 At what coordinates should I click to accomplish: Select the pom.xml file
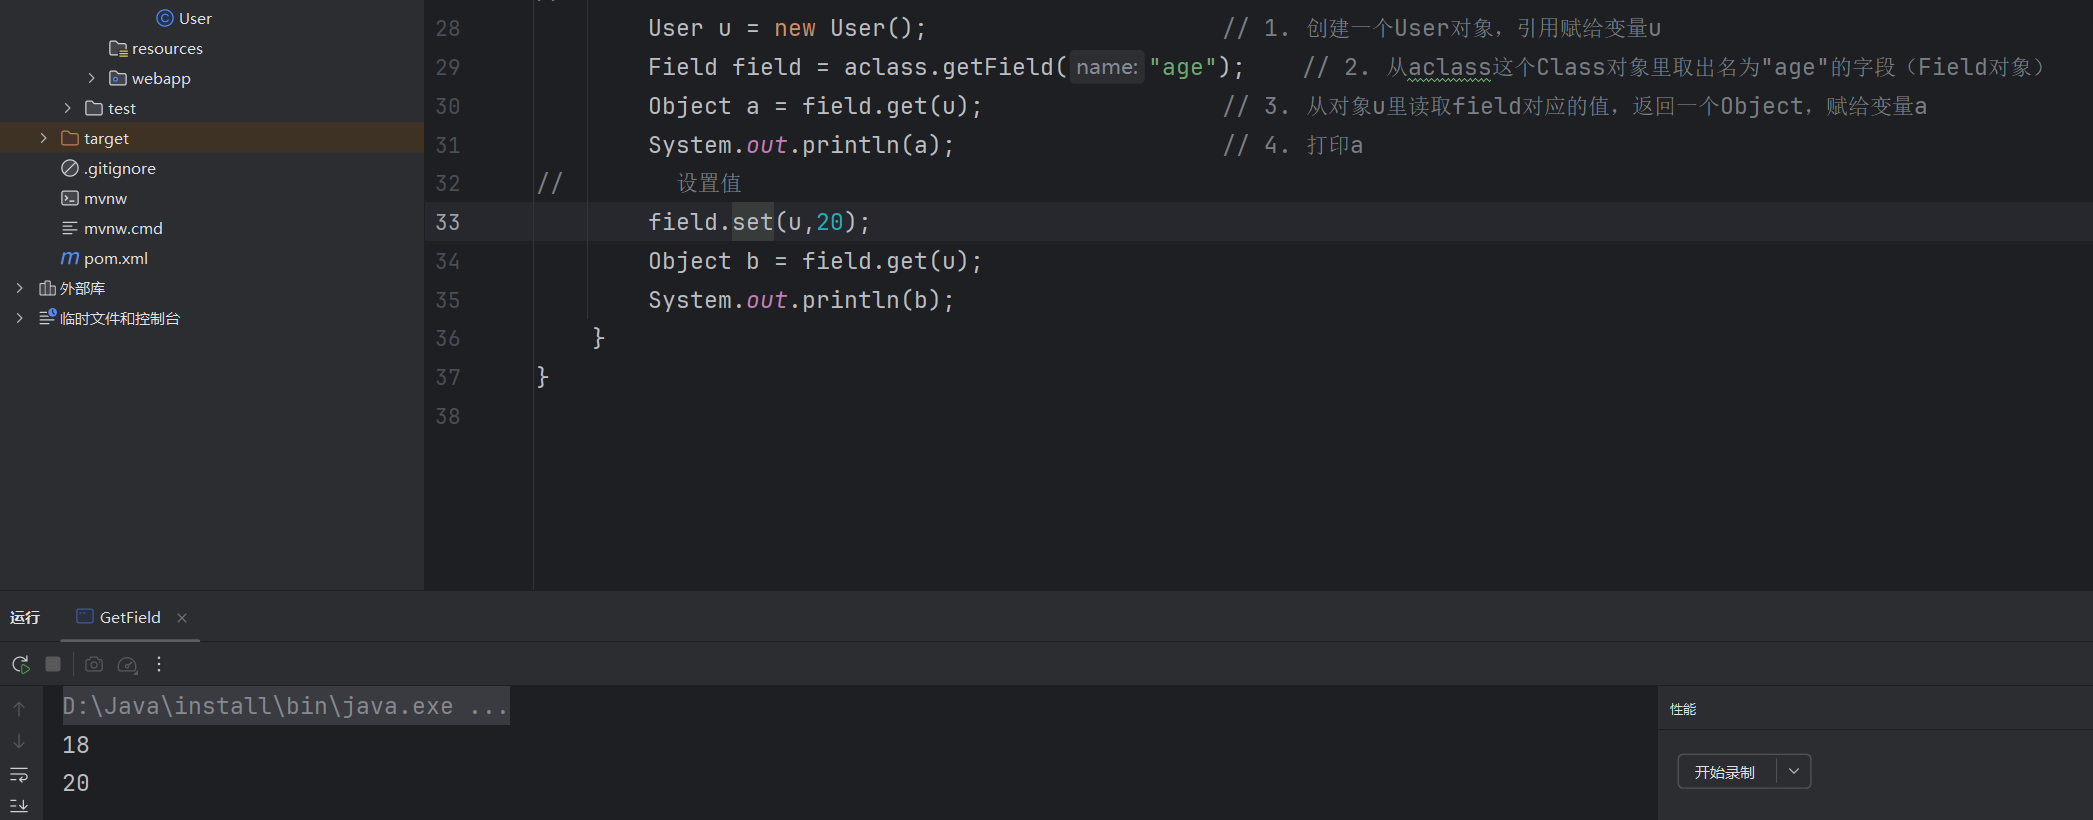point(116,258)
